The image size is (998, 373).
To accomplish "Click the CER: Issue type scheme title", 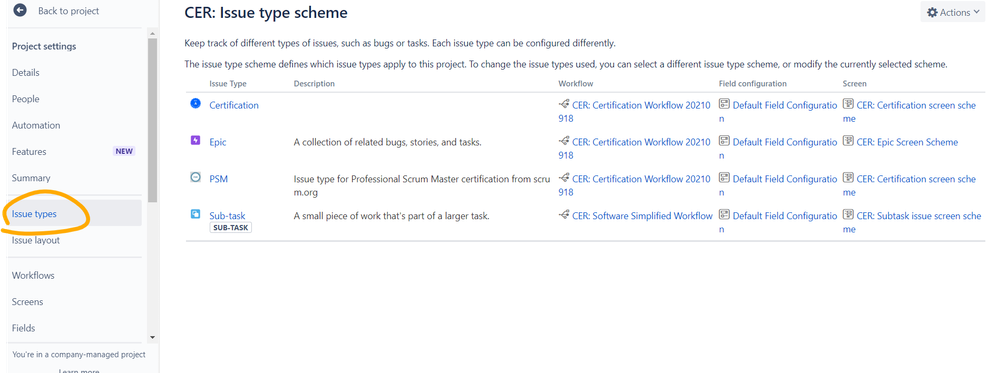I will tap(266, 12).
